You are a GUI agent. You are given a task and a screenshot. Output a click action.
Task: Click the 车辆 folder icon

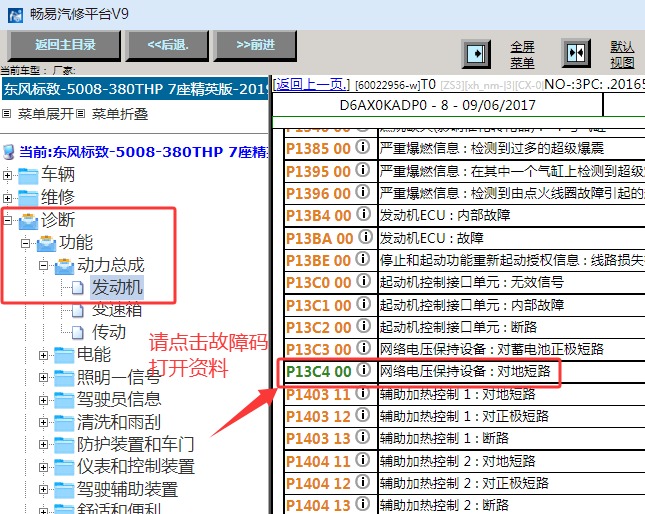tap(28, 176)
